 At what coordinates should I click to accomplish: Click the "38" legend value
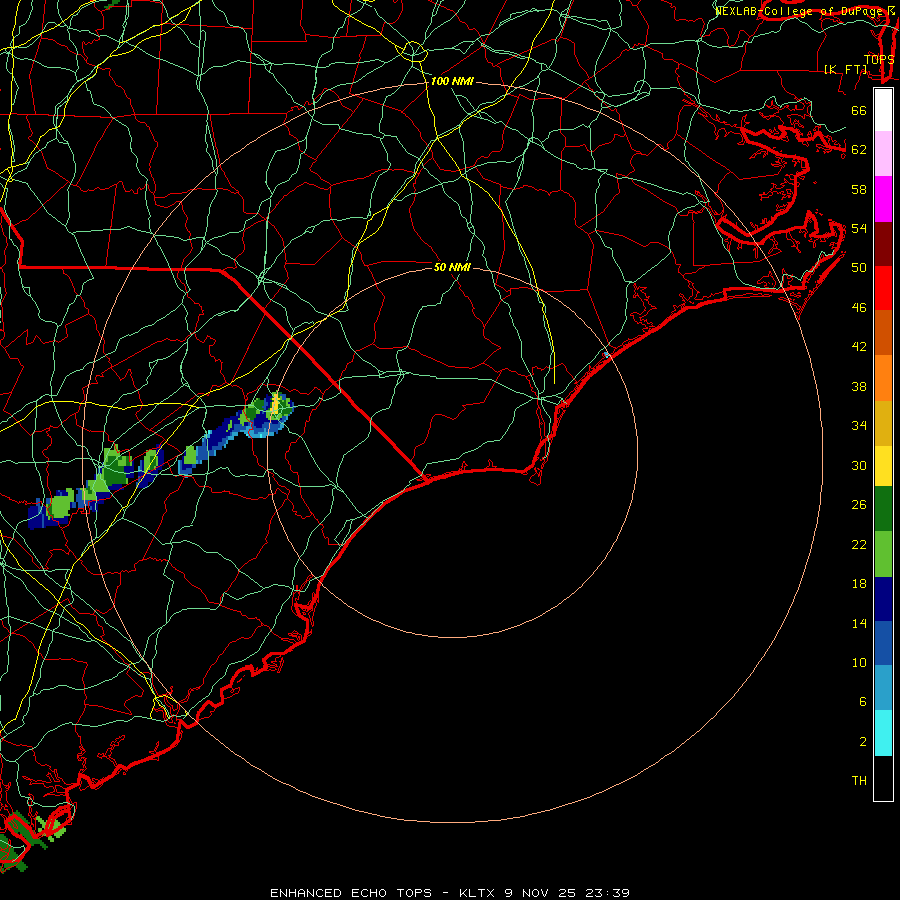pos(859,386)
